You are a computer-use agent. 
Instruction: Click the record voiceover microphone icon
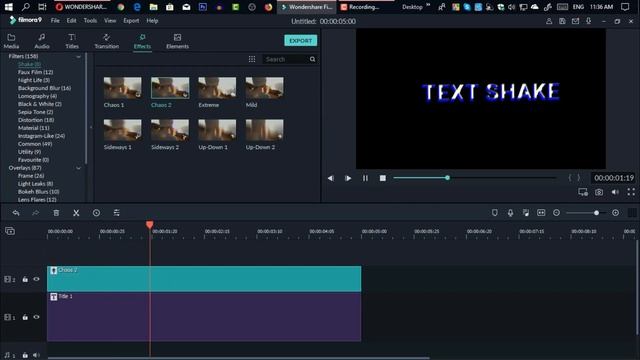pyautogui.click(x=510, y=213)
